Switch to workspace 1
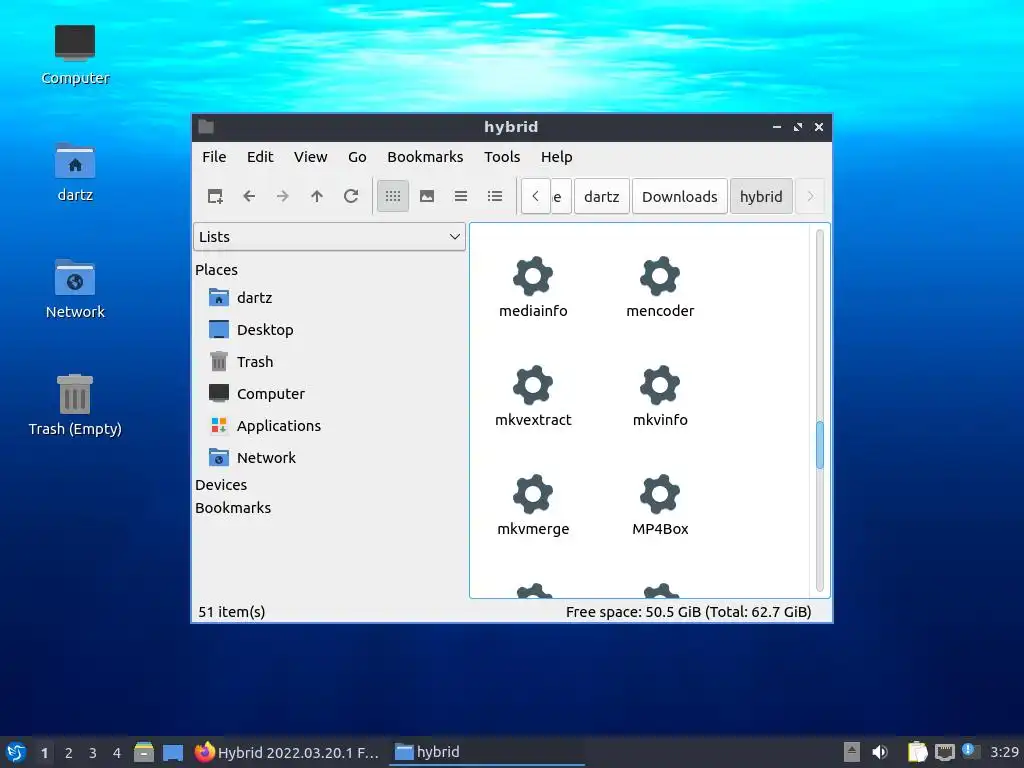This screenshot has height=768, width=1024. (44, 753)
